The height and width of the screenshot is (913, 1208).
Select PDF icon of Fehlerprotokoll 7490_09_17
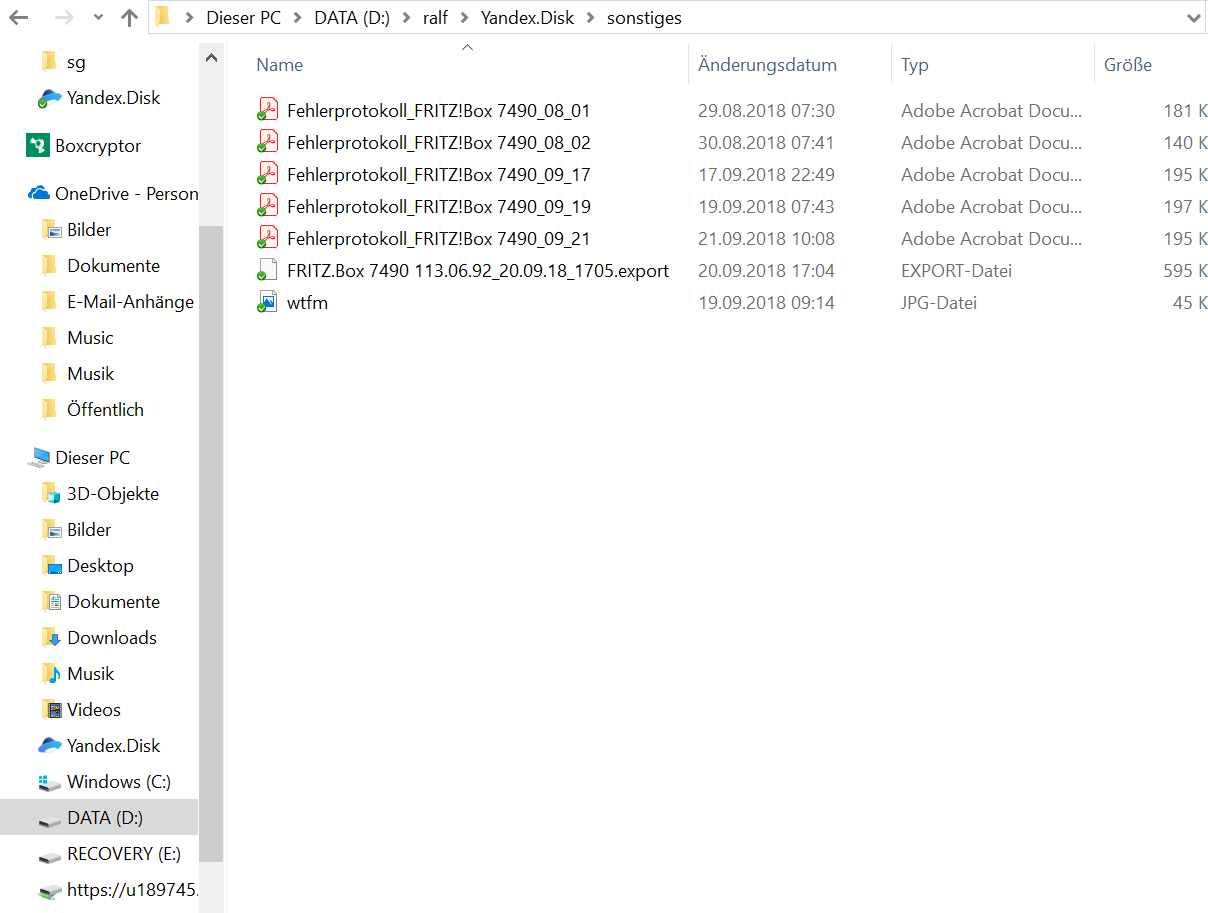[x=267, y=174]
